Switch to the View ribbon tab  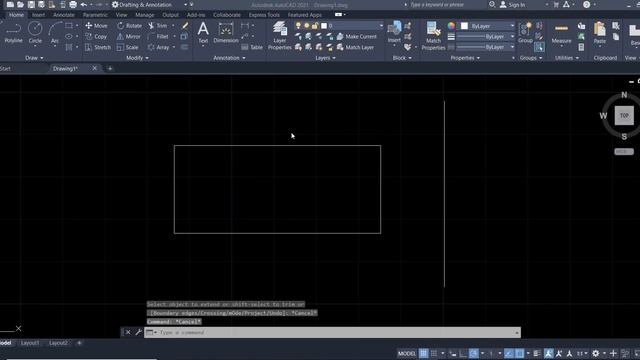pos(121,15)
